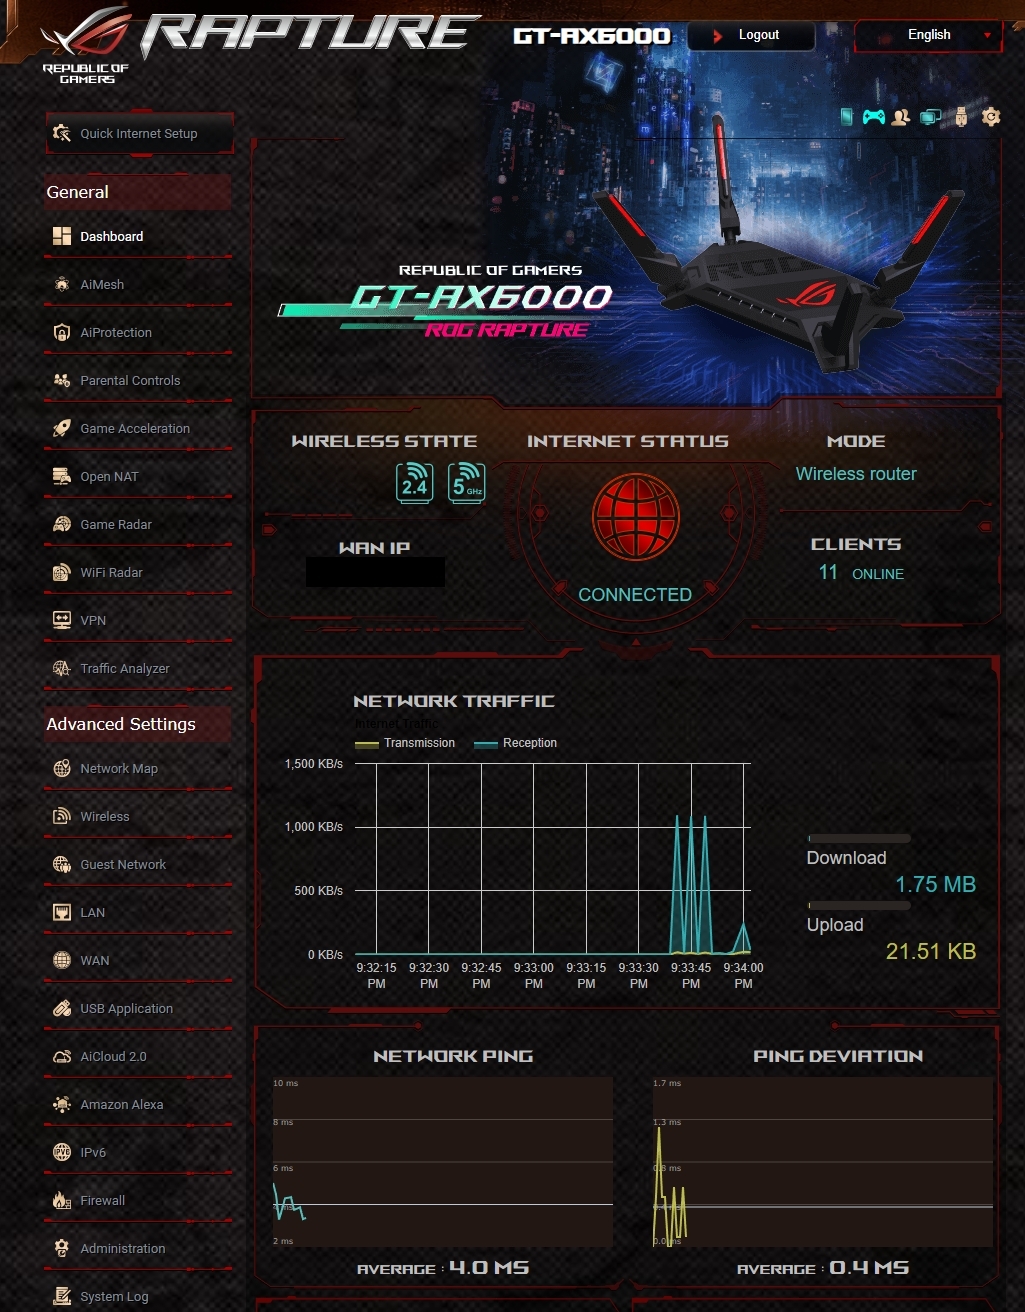Screen dimensions: 1025x1312
Task: Open the AiProtection menu item
Action: (138, 332)
